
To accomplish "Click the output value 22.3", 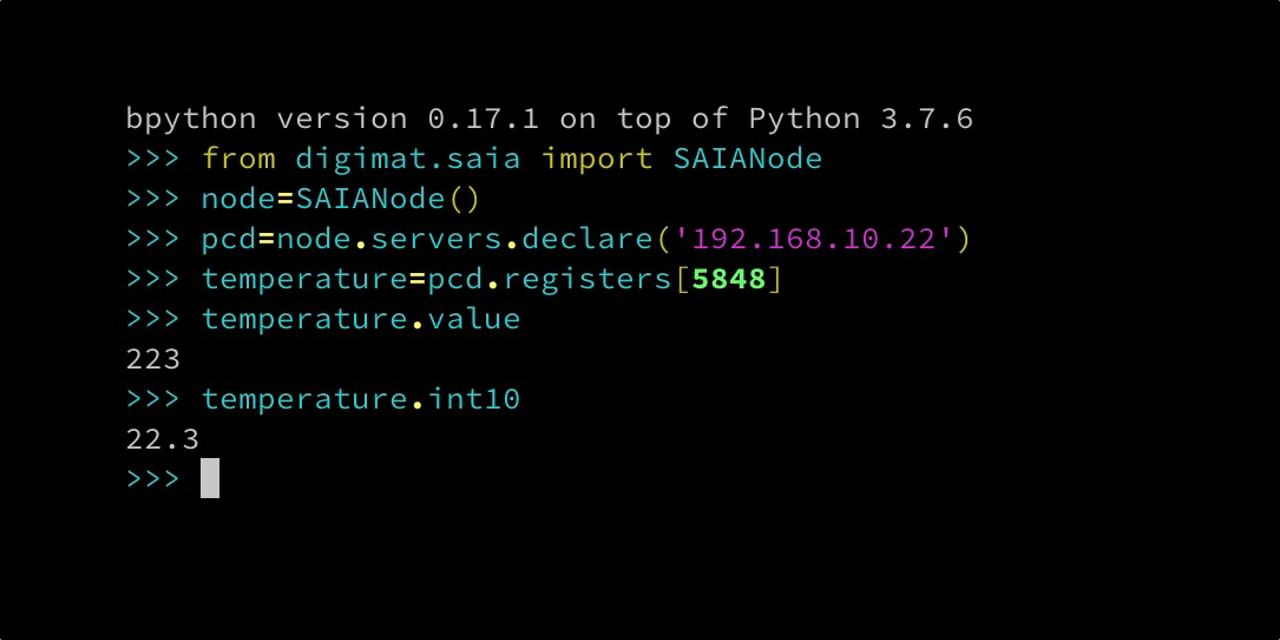I will [x=162, y=439].
